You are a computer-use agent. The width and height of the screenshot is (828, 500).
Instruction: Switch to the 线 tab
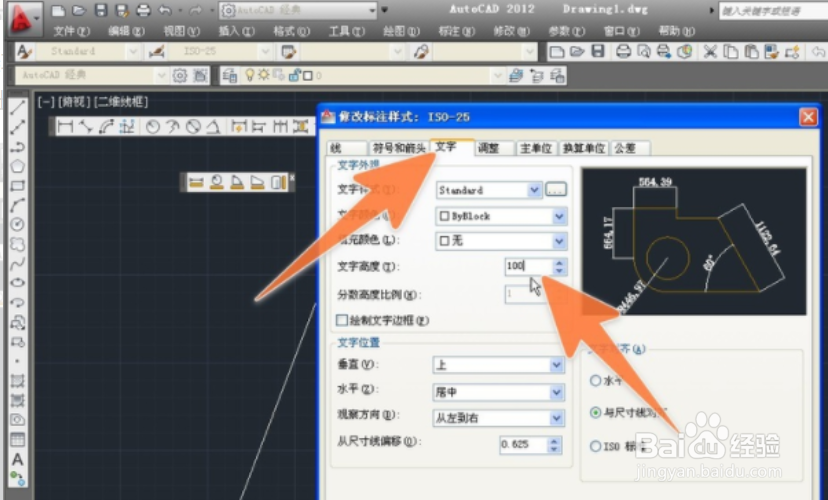[x=346, y=148]
